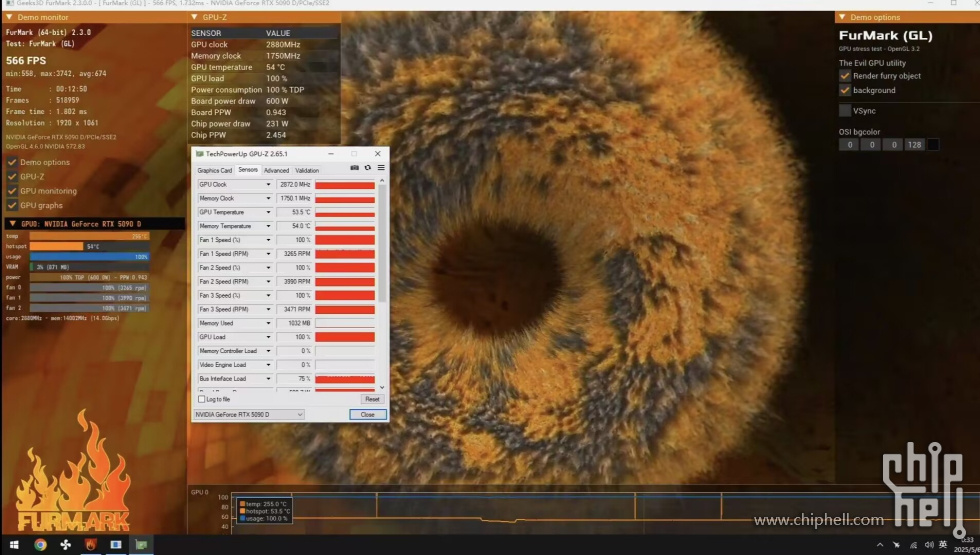Click the GPU usage blue bar
Screen dimensions: 980x555
tap(89, 256)
